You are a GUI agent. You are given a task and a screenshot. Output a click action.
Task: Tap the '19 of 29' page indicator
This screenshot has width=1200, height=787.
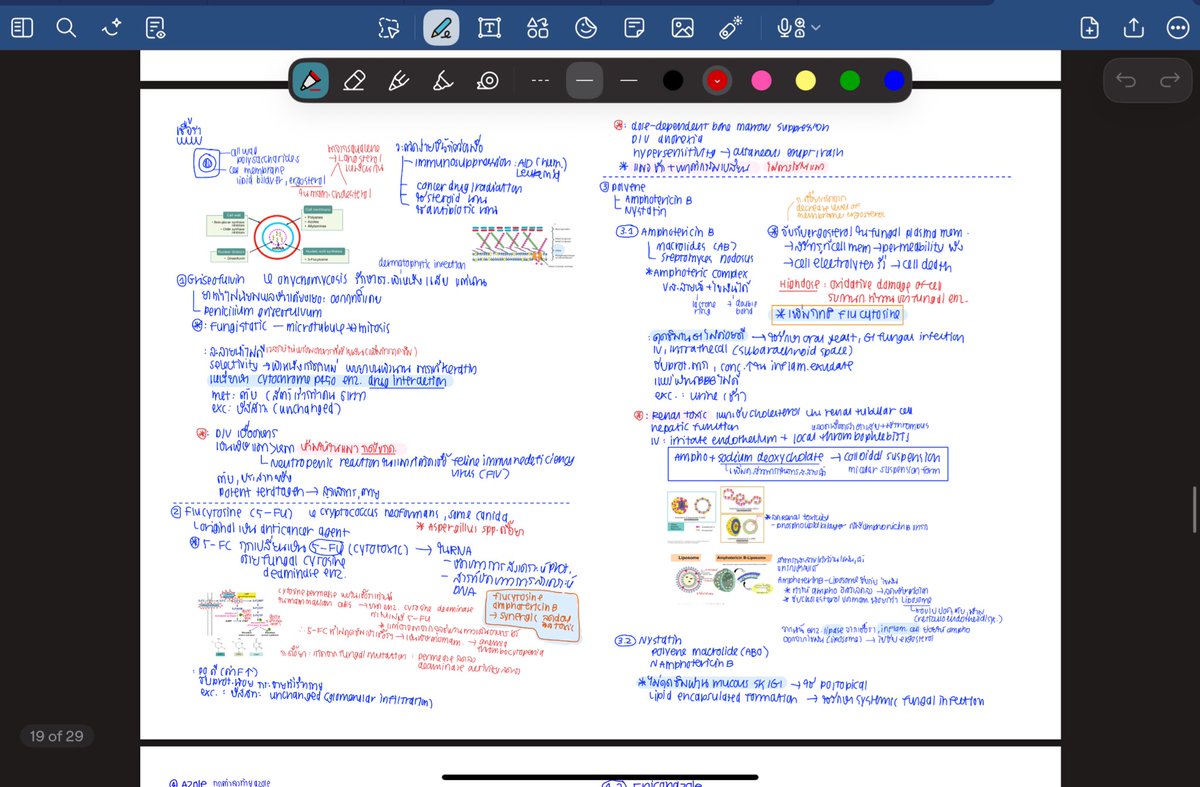[x=57, y=737]
